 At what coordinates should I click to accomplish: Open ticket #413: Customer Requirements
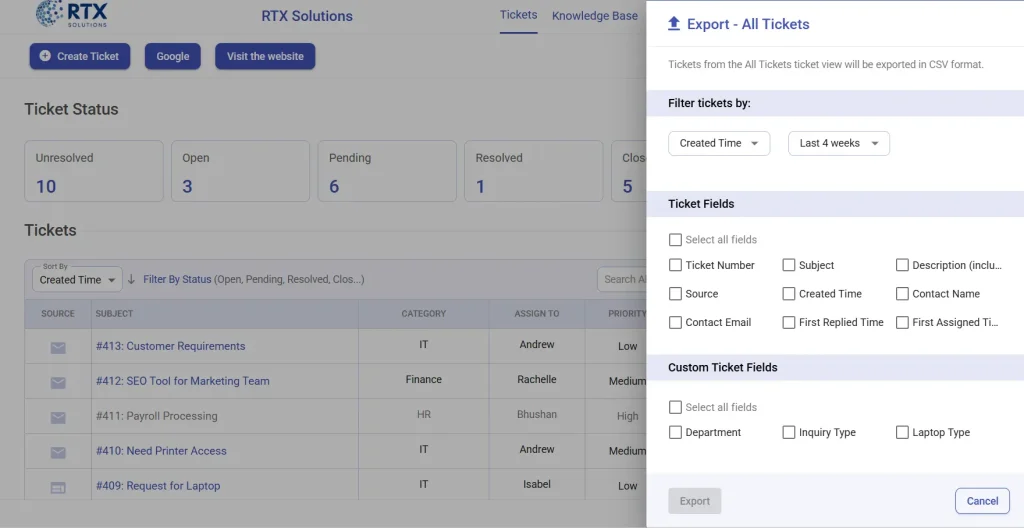[x=170, y=346]
